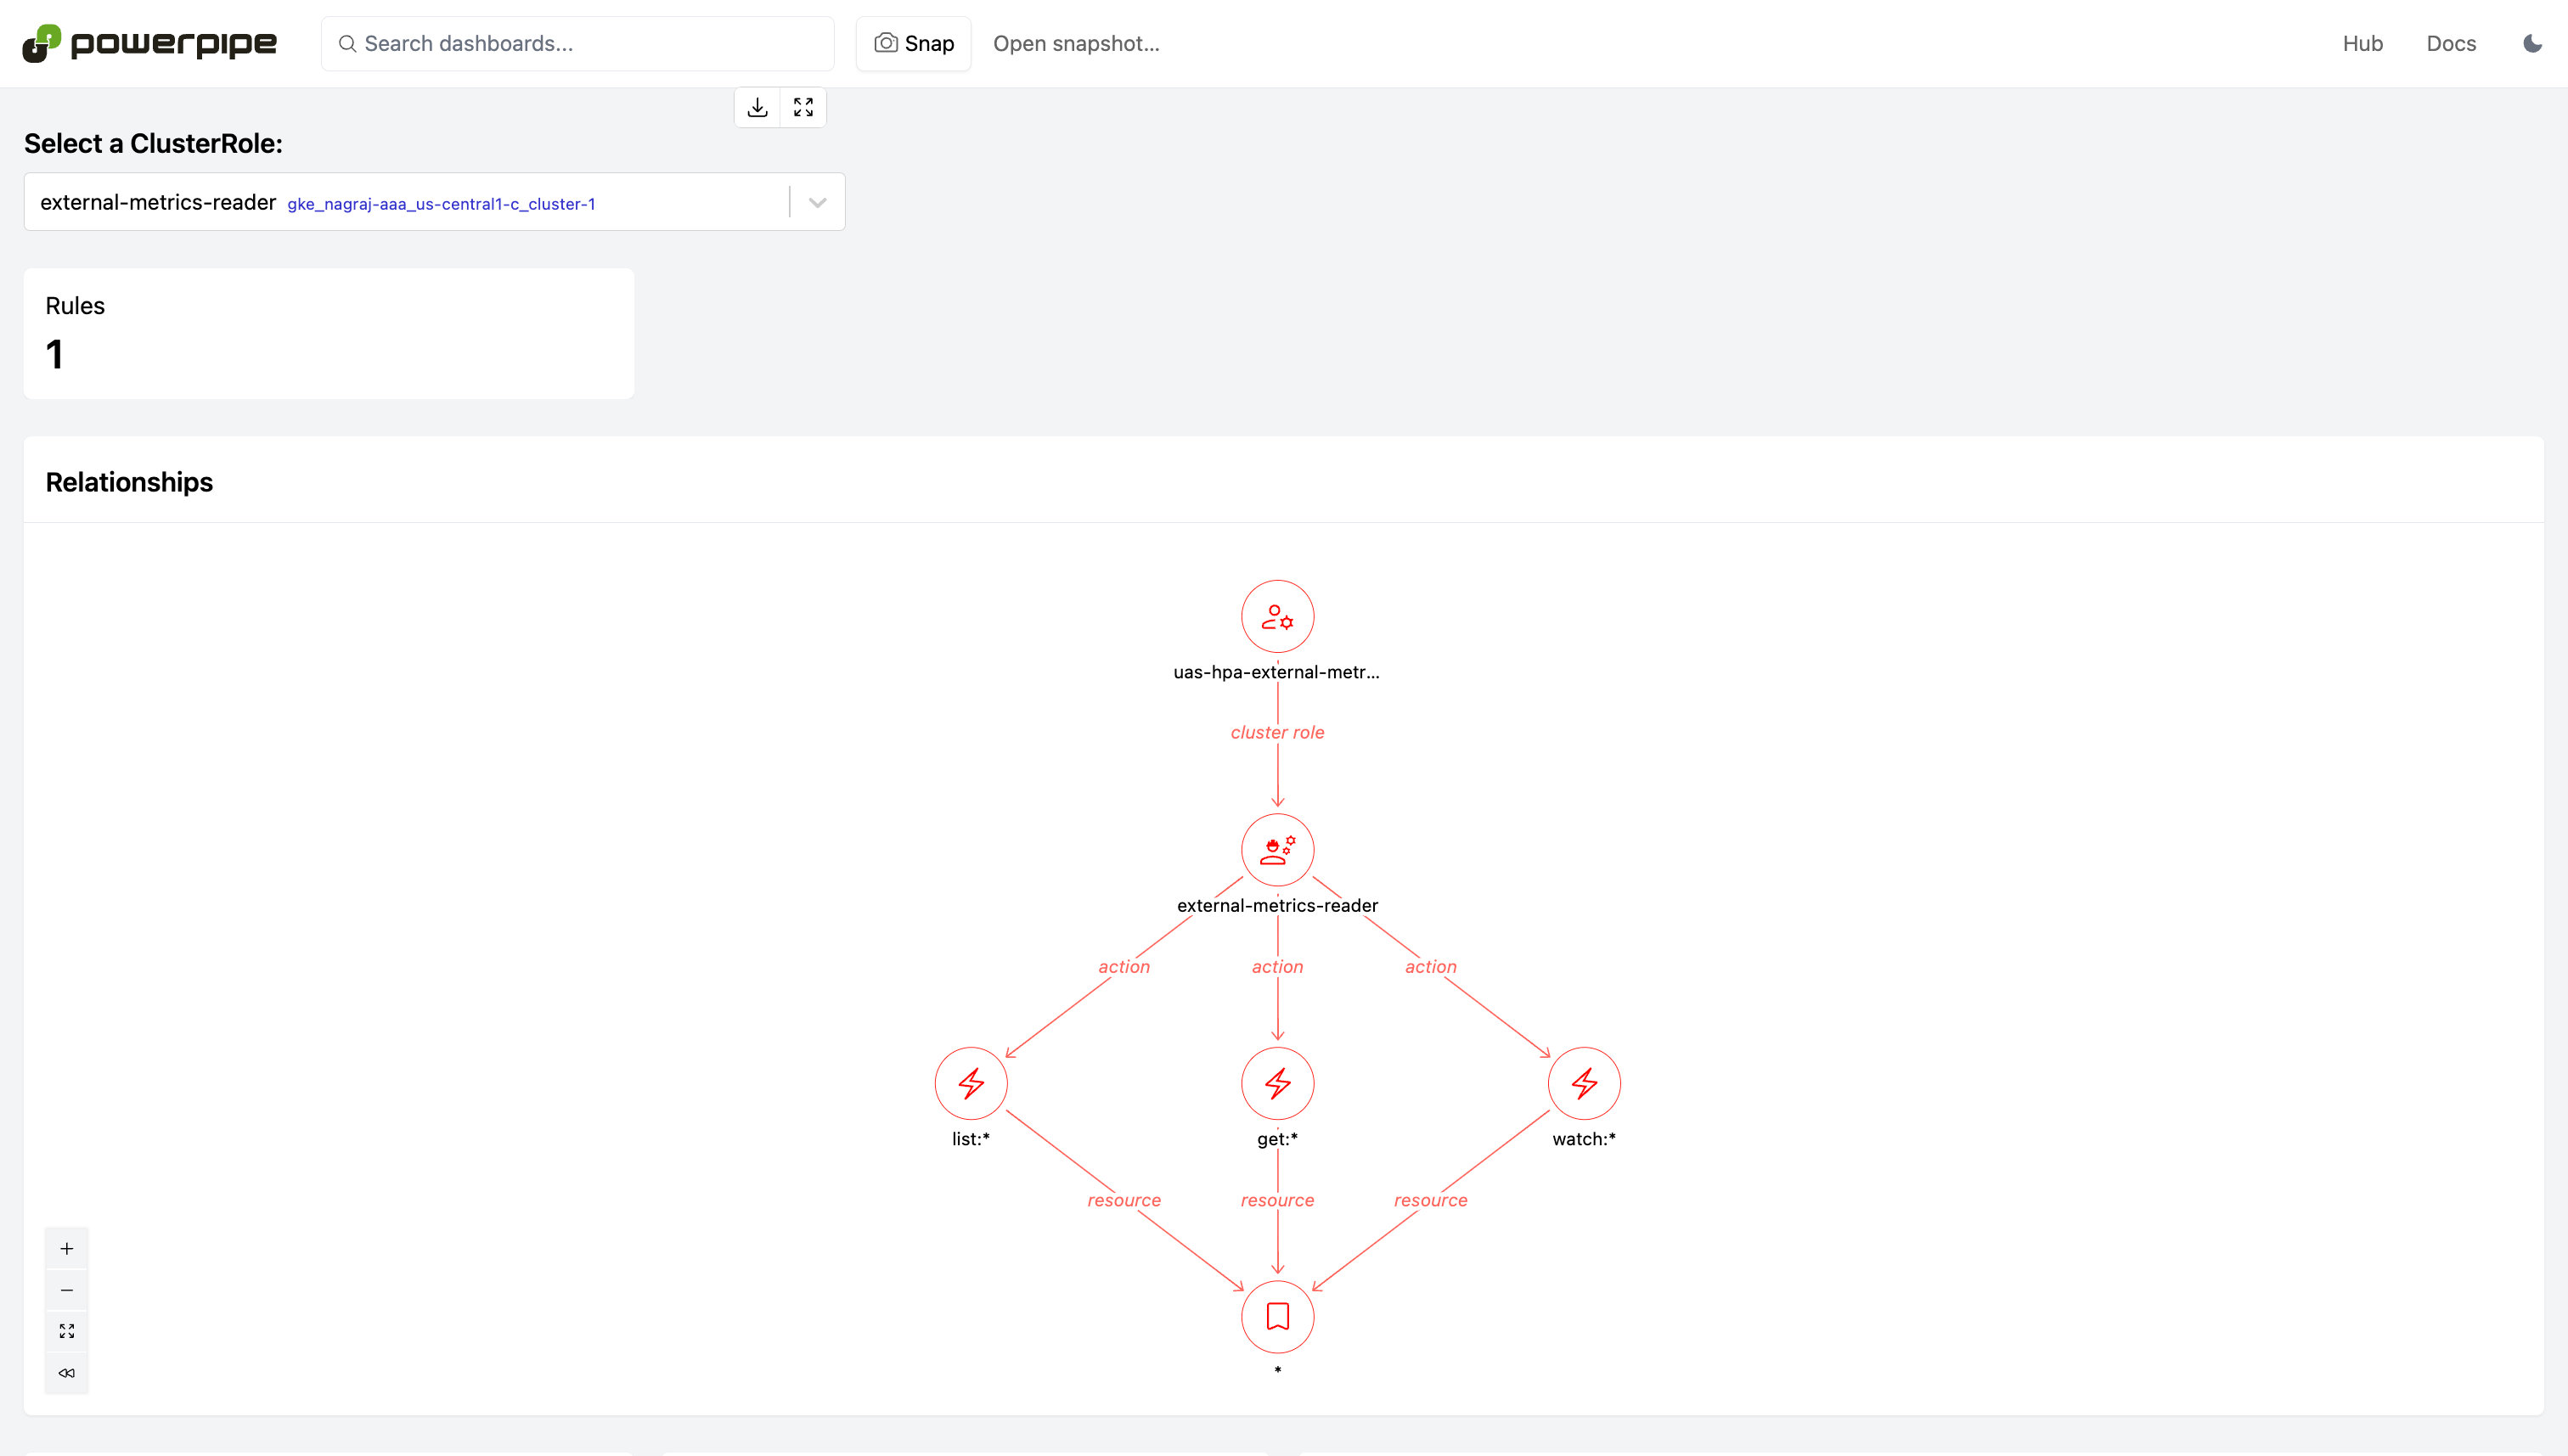Image resolution: width=2568 pixels, height=1456 pixels.
Task: Click the Powerpipe logo
Action: point(150,43)
